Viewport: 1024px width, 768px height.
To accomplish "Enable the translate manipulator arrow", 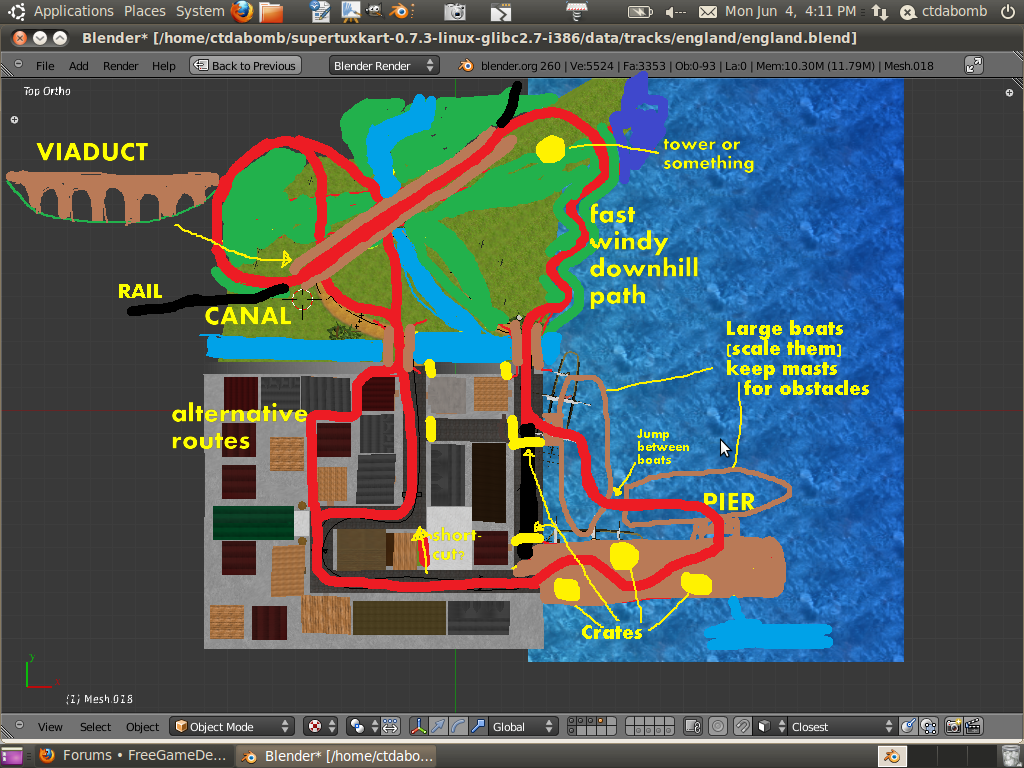I will 439,727.
